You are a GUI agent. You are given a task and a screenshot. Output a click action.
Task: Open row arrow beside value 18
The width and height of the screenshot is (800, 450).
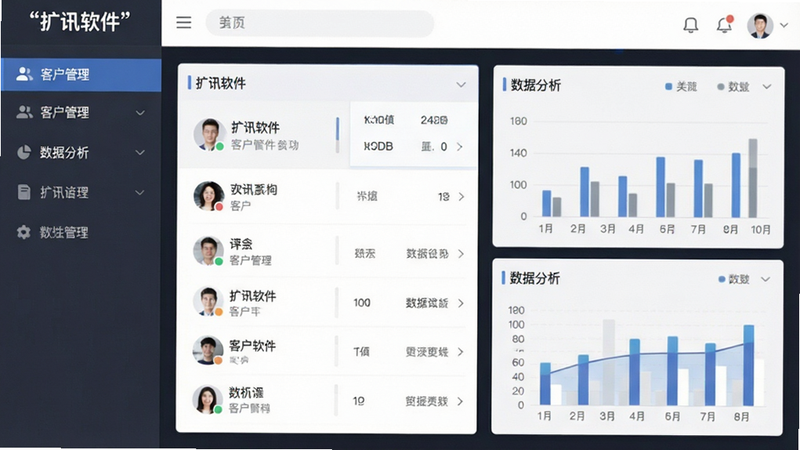click(461, 196)
